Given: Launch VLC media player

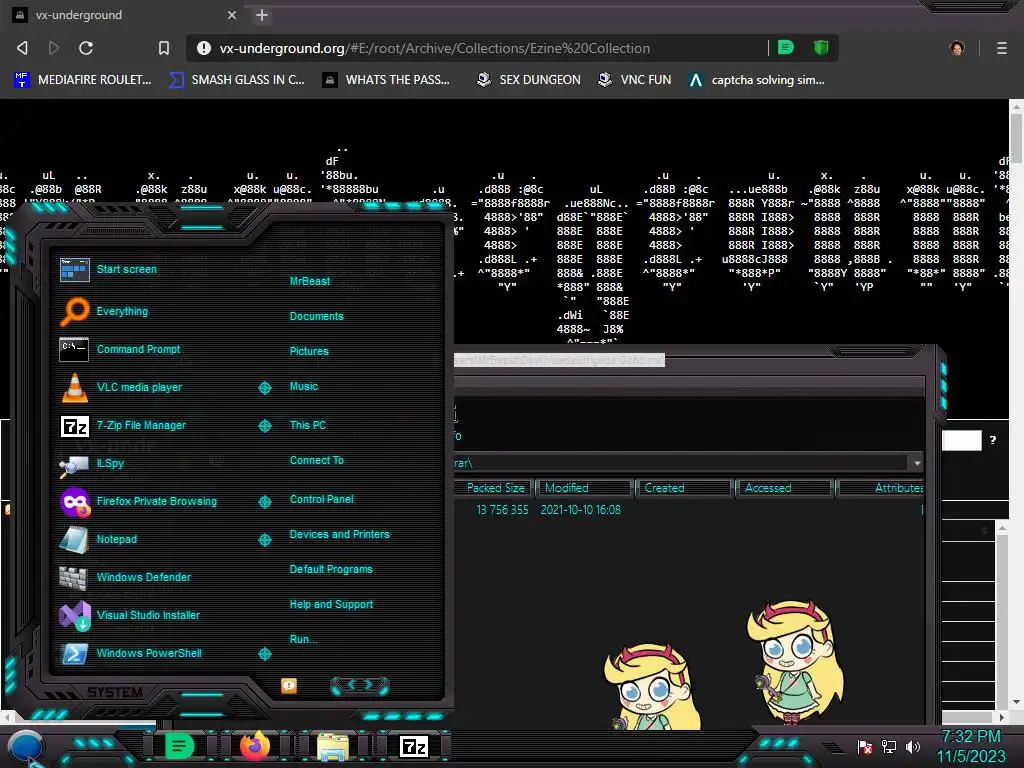Looking at the screenshot, I should (x=122, y=387).
